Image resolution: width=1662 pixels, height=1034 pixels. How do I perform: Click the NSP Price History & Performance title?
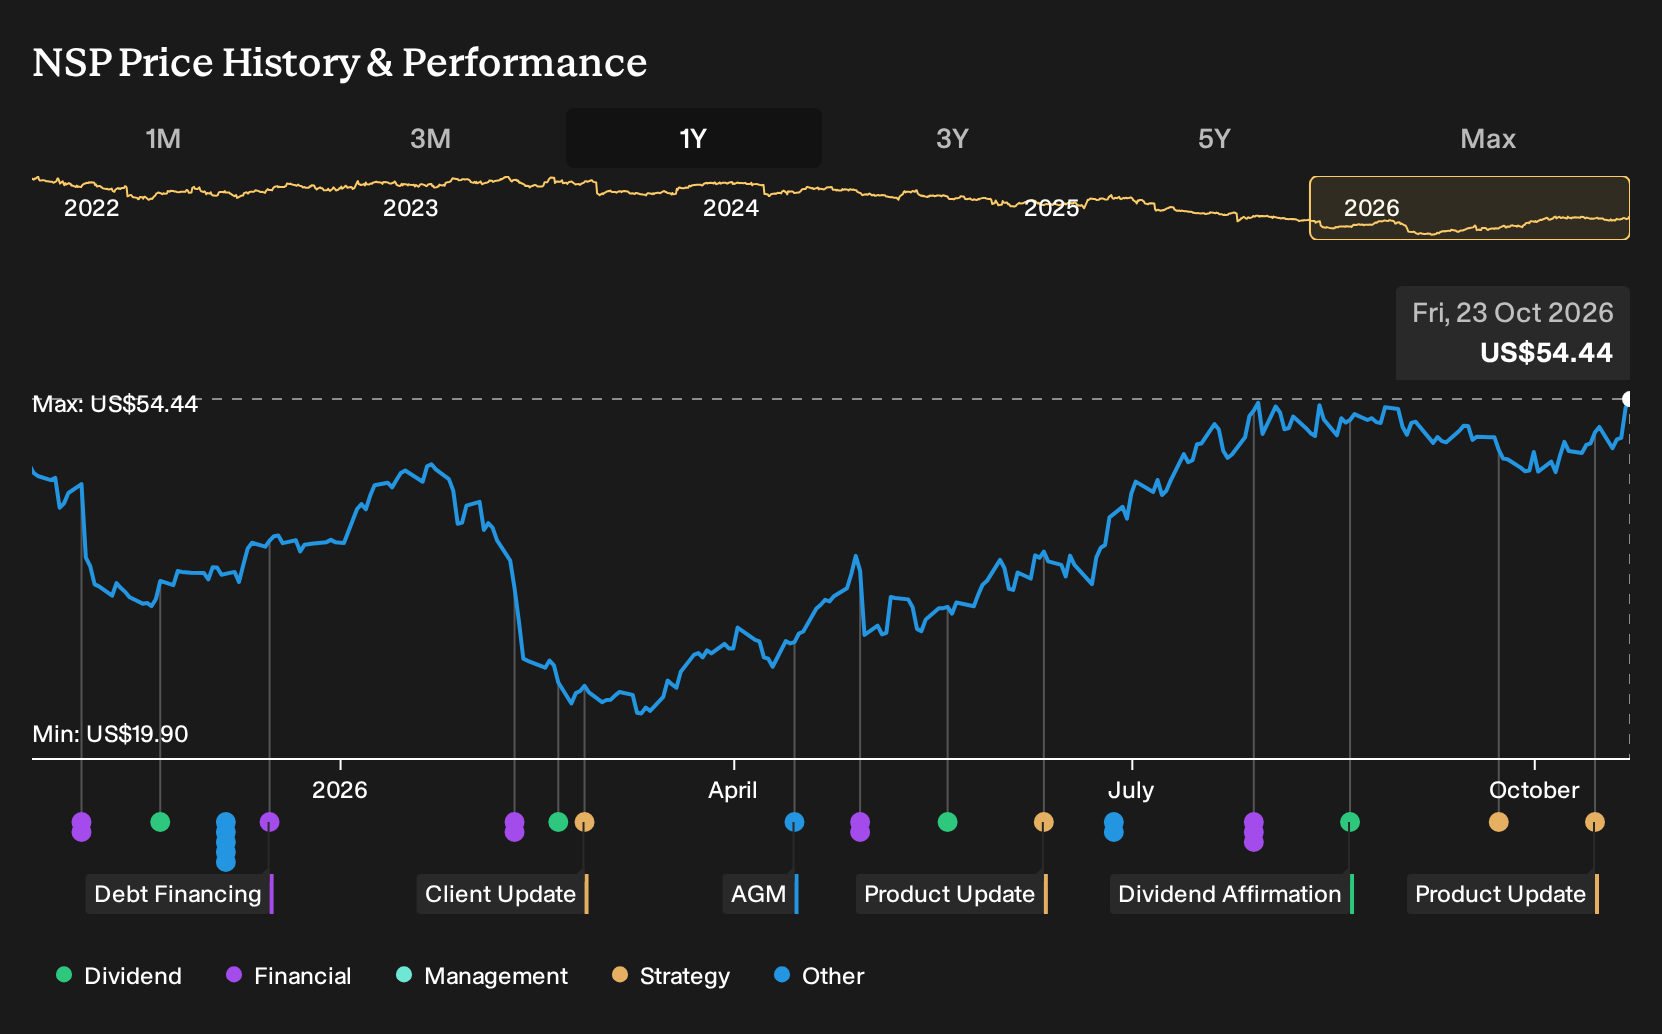340,62
